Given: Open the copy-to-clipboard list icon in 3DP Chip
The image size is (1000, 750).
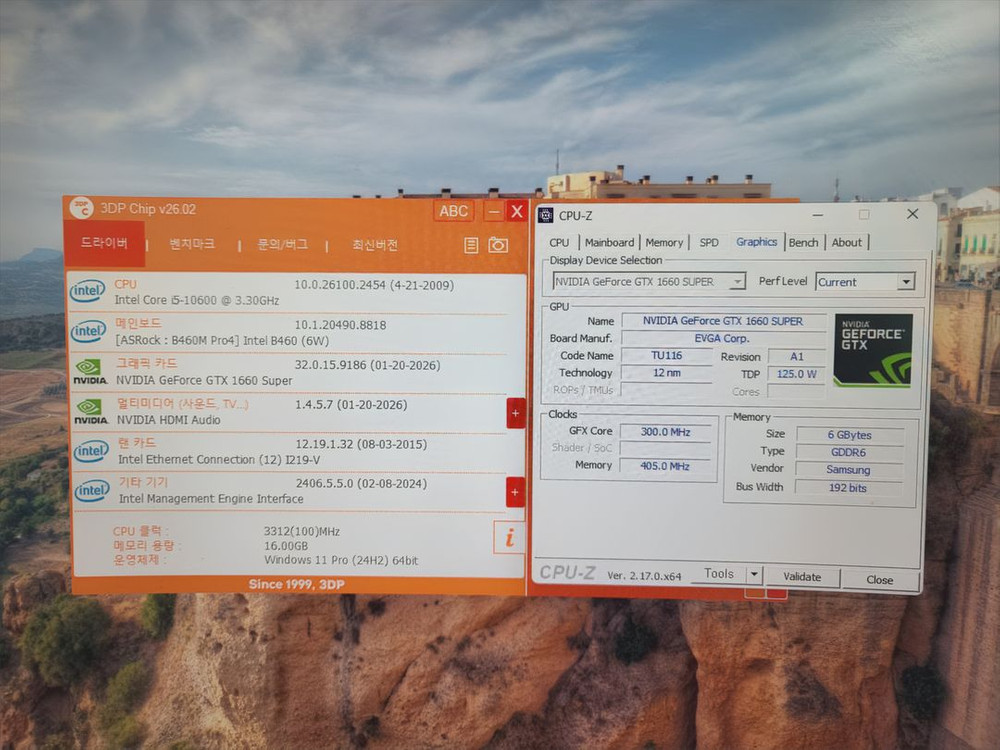Looking at the screenshot, I should tap(471, 246).
